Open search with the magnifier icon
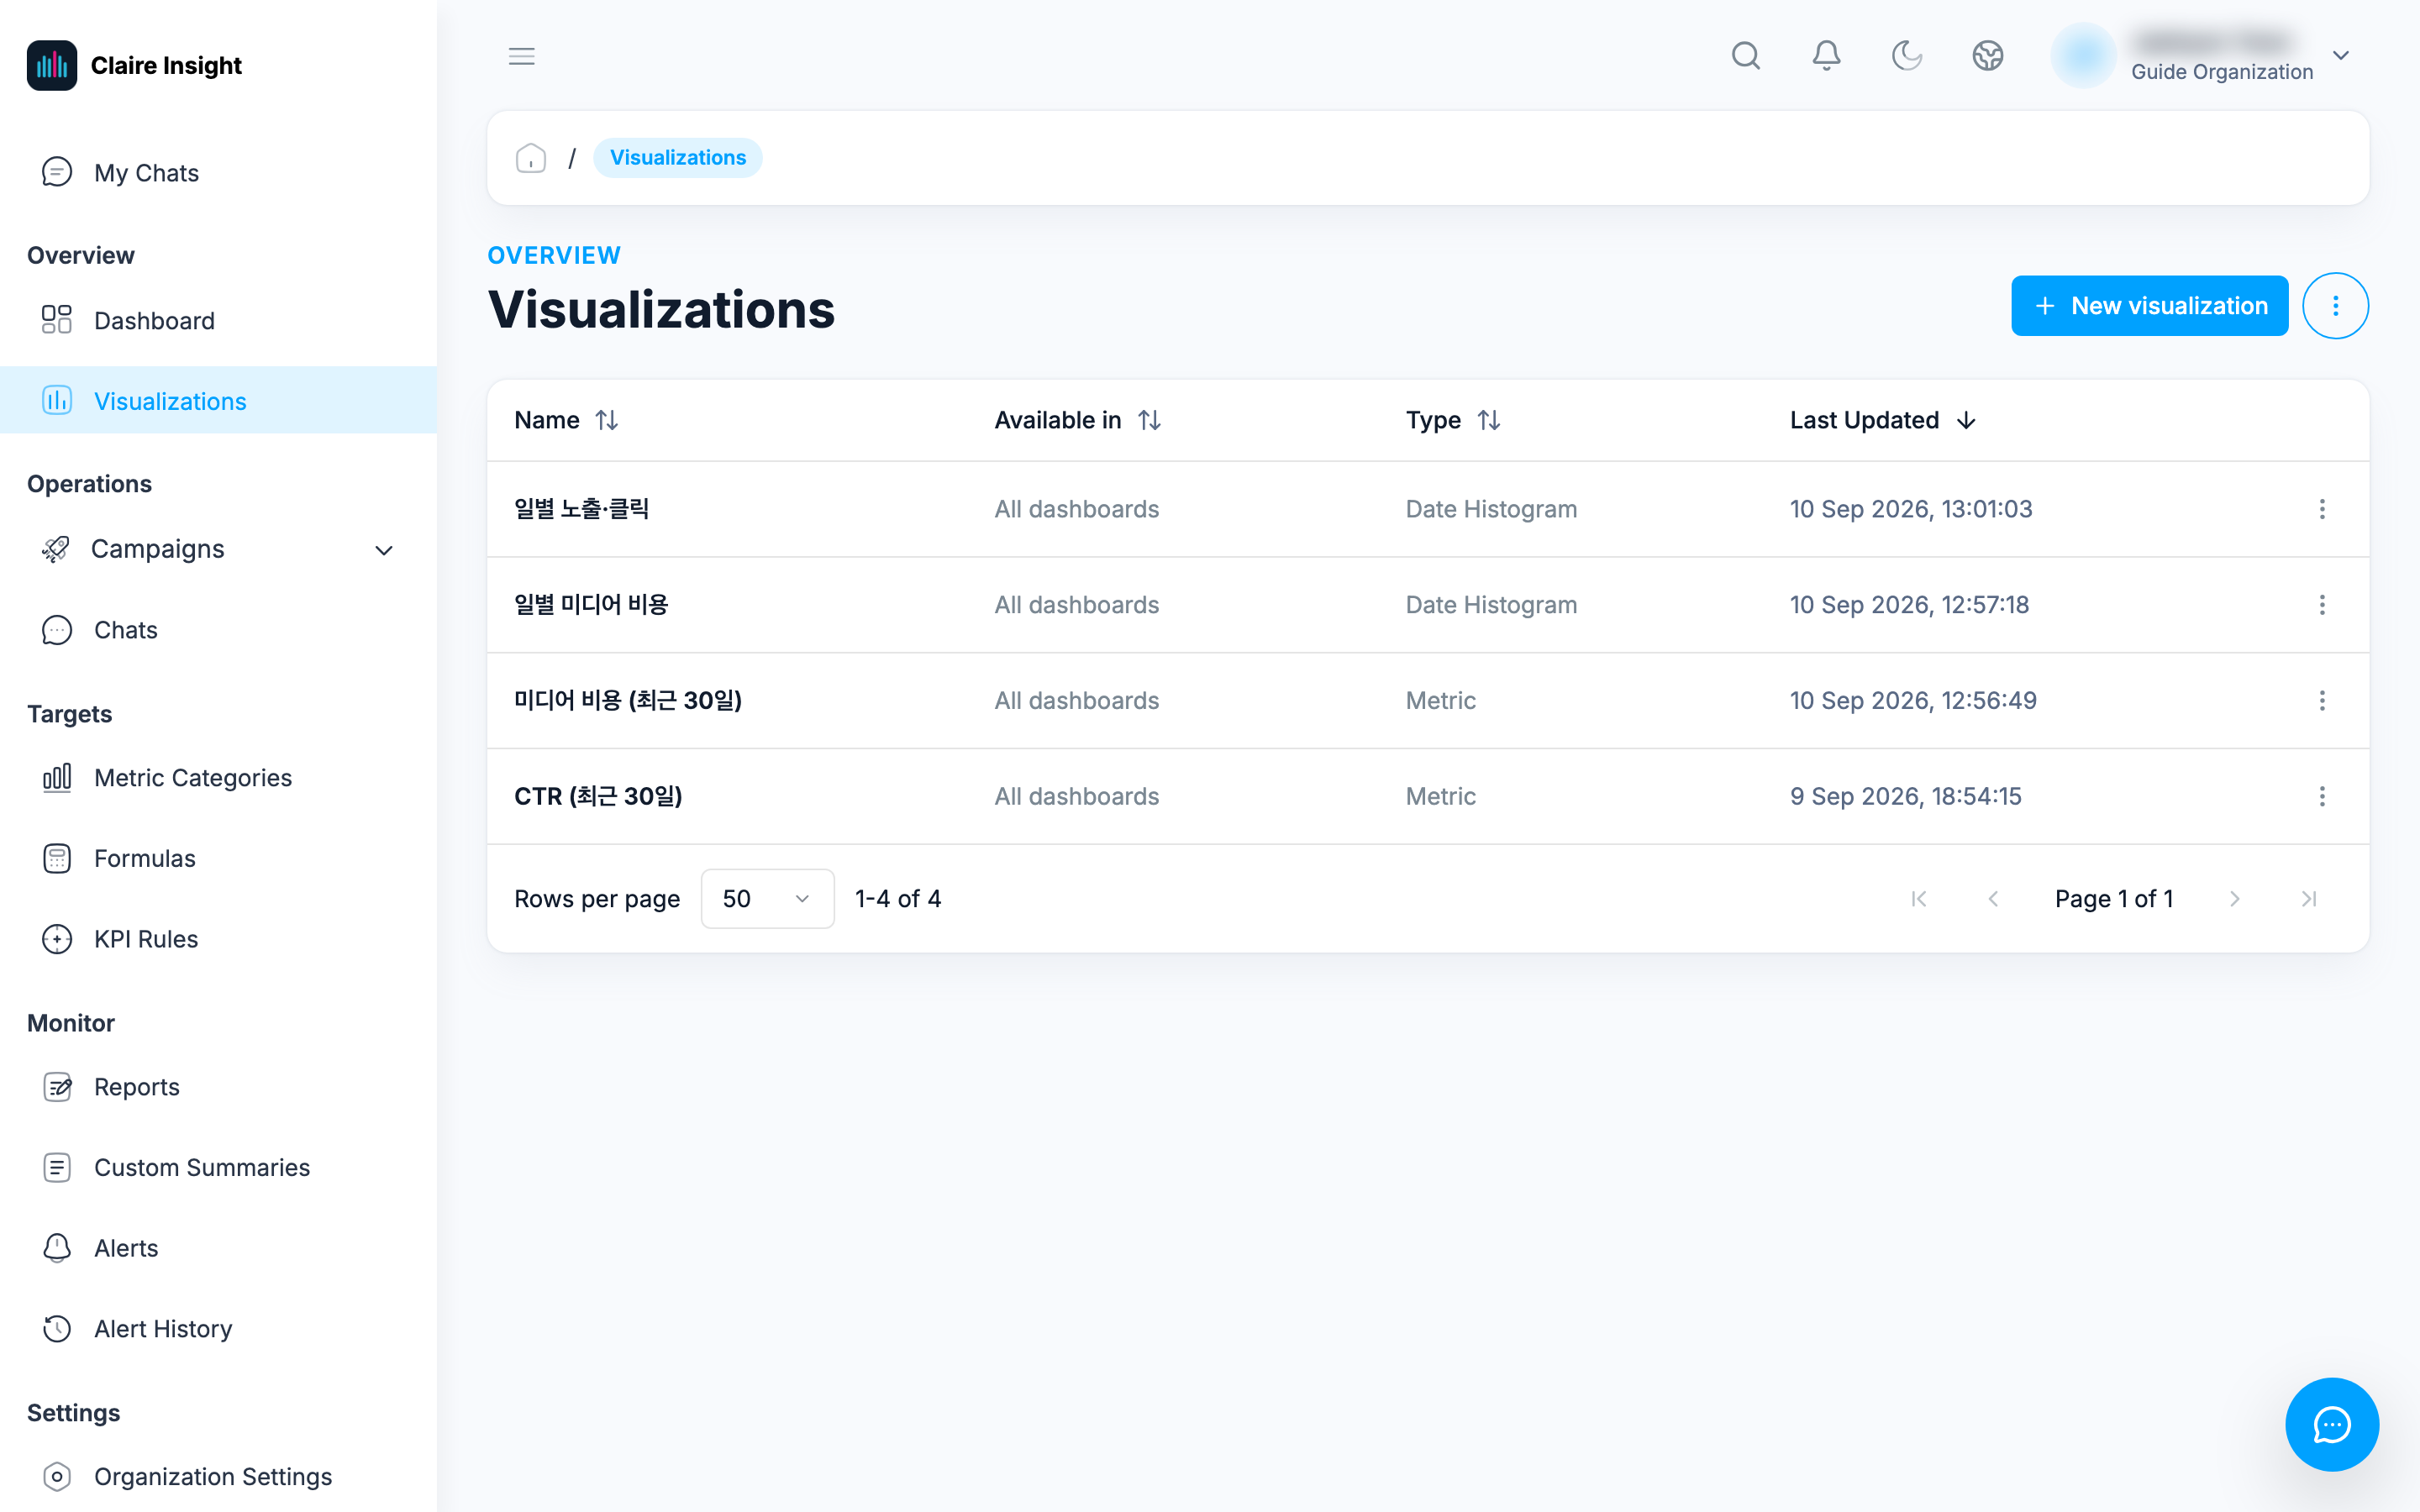Viewport: 2420px width, 1512px height. 1746,55
